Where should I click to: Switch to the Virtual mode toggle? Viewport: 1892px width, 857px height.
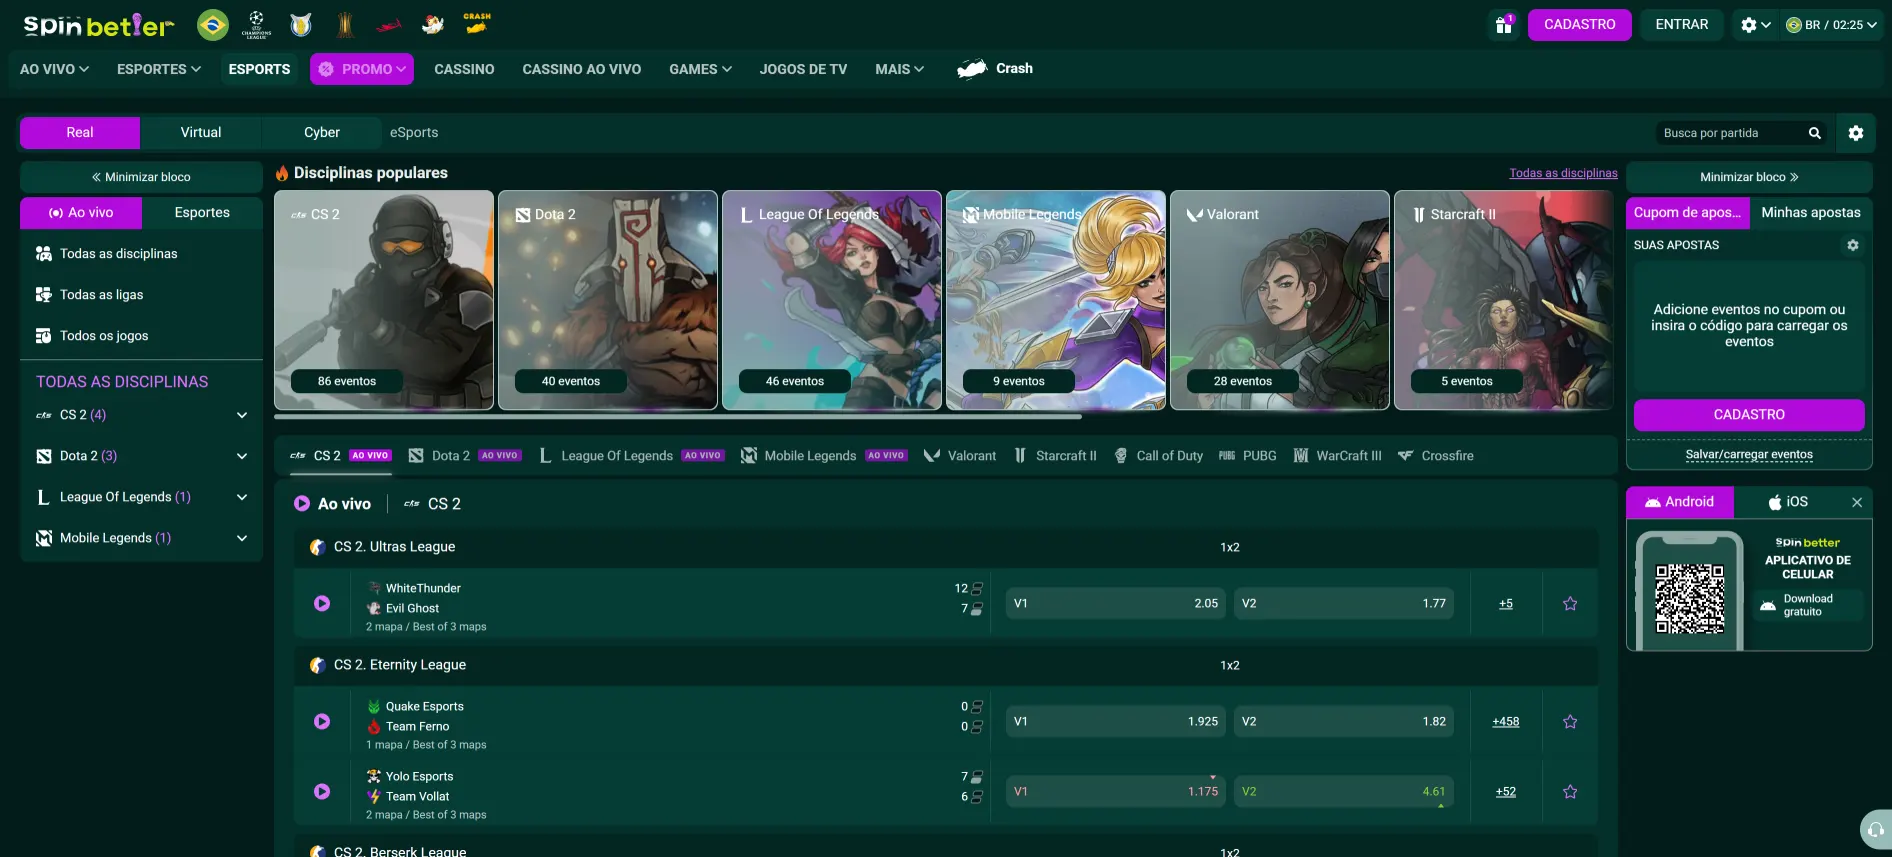(x=201, y=133)
